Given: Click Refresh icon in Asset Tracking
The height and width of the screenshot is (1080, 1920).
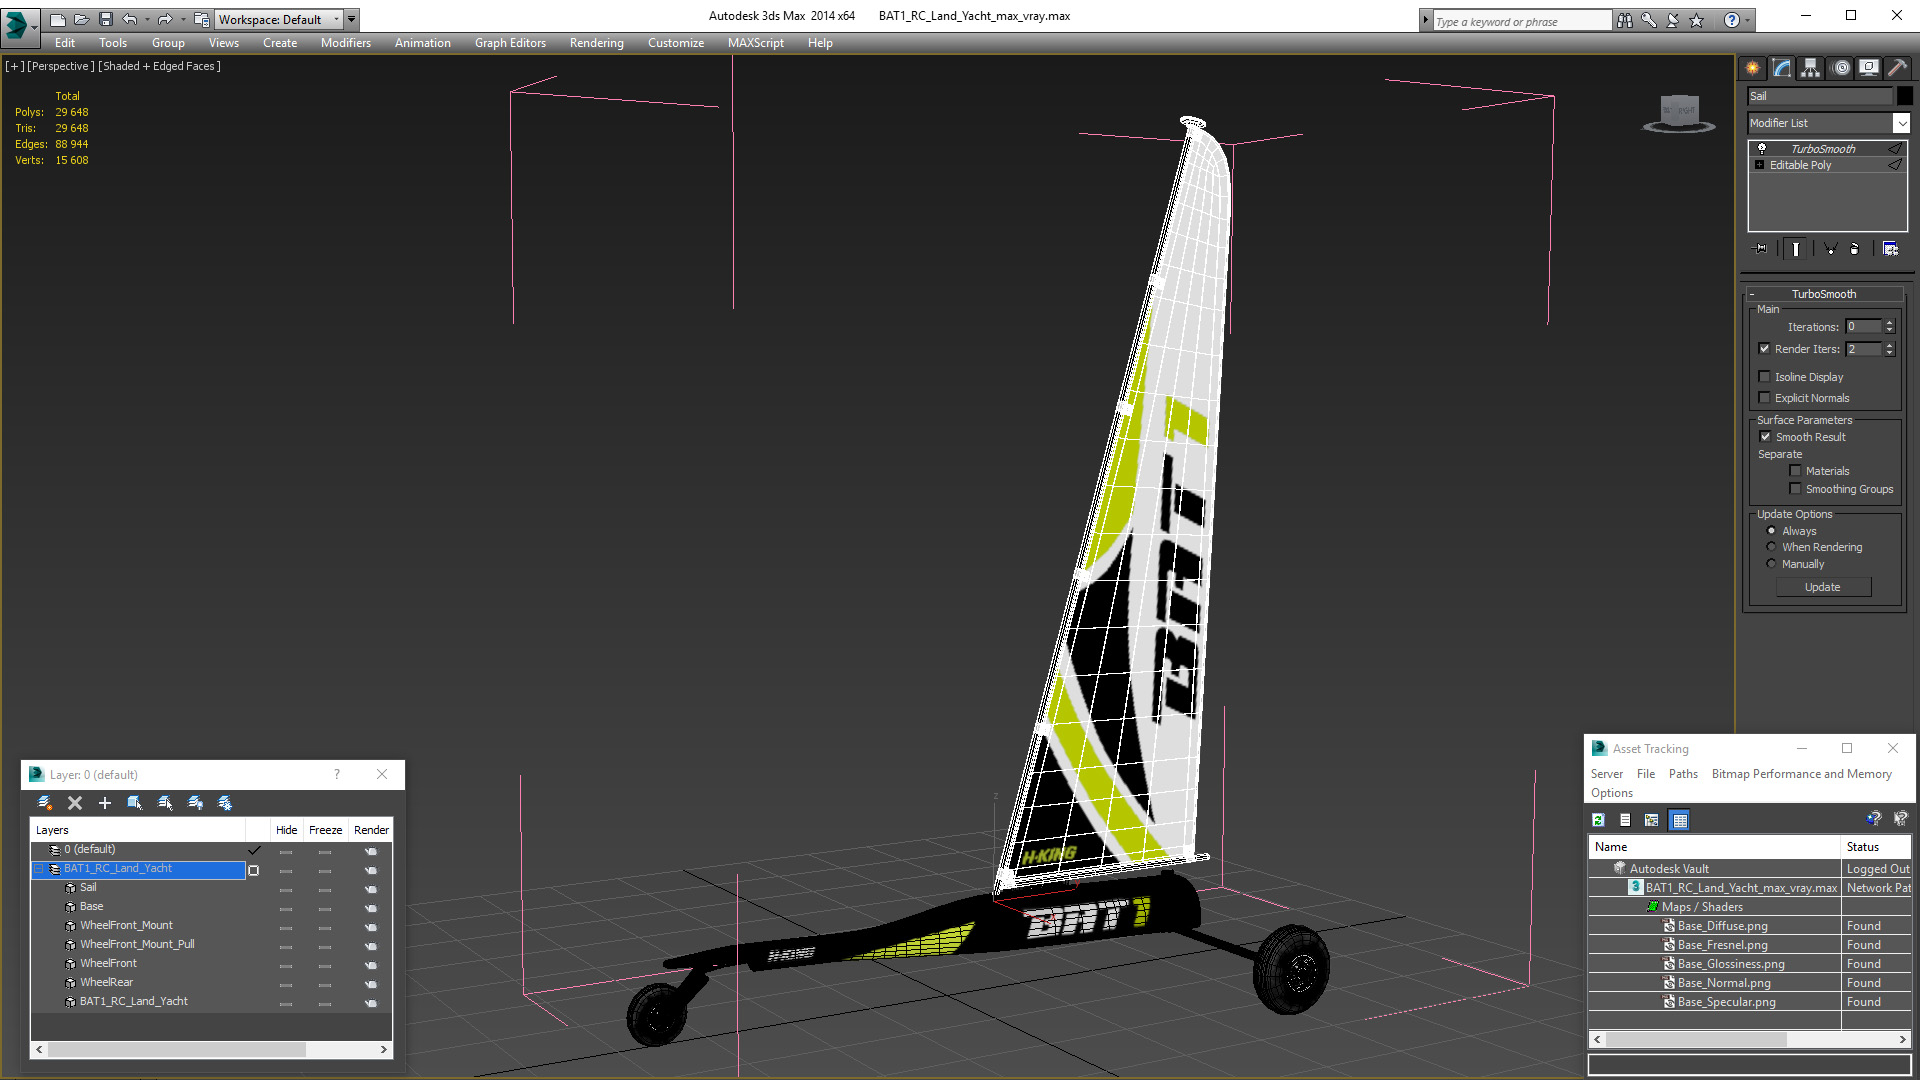Looking at the screenshot, I should tap(1598, 820).
